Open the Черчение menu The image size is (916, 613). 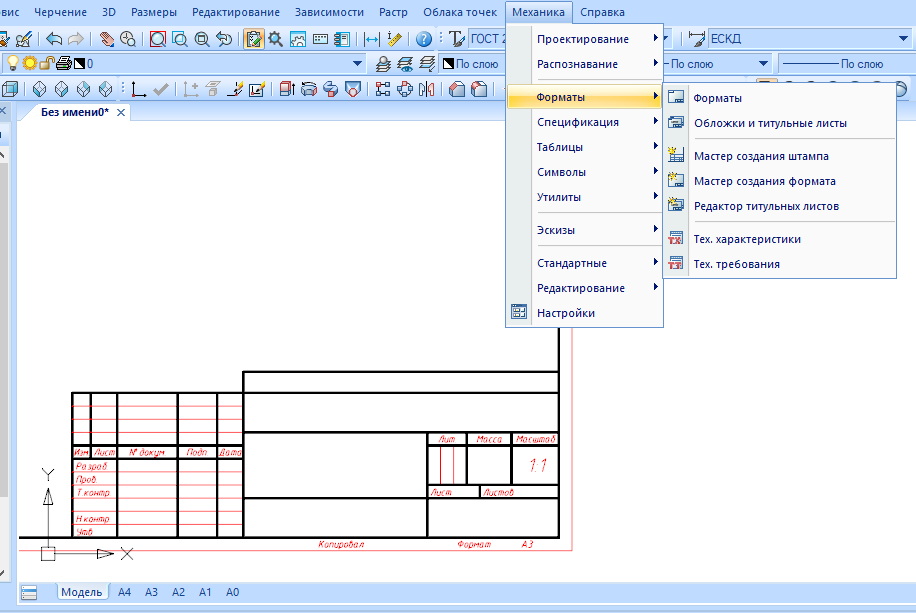point(60,12)
